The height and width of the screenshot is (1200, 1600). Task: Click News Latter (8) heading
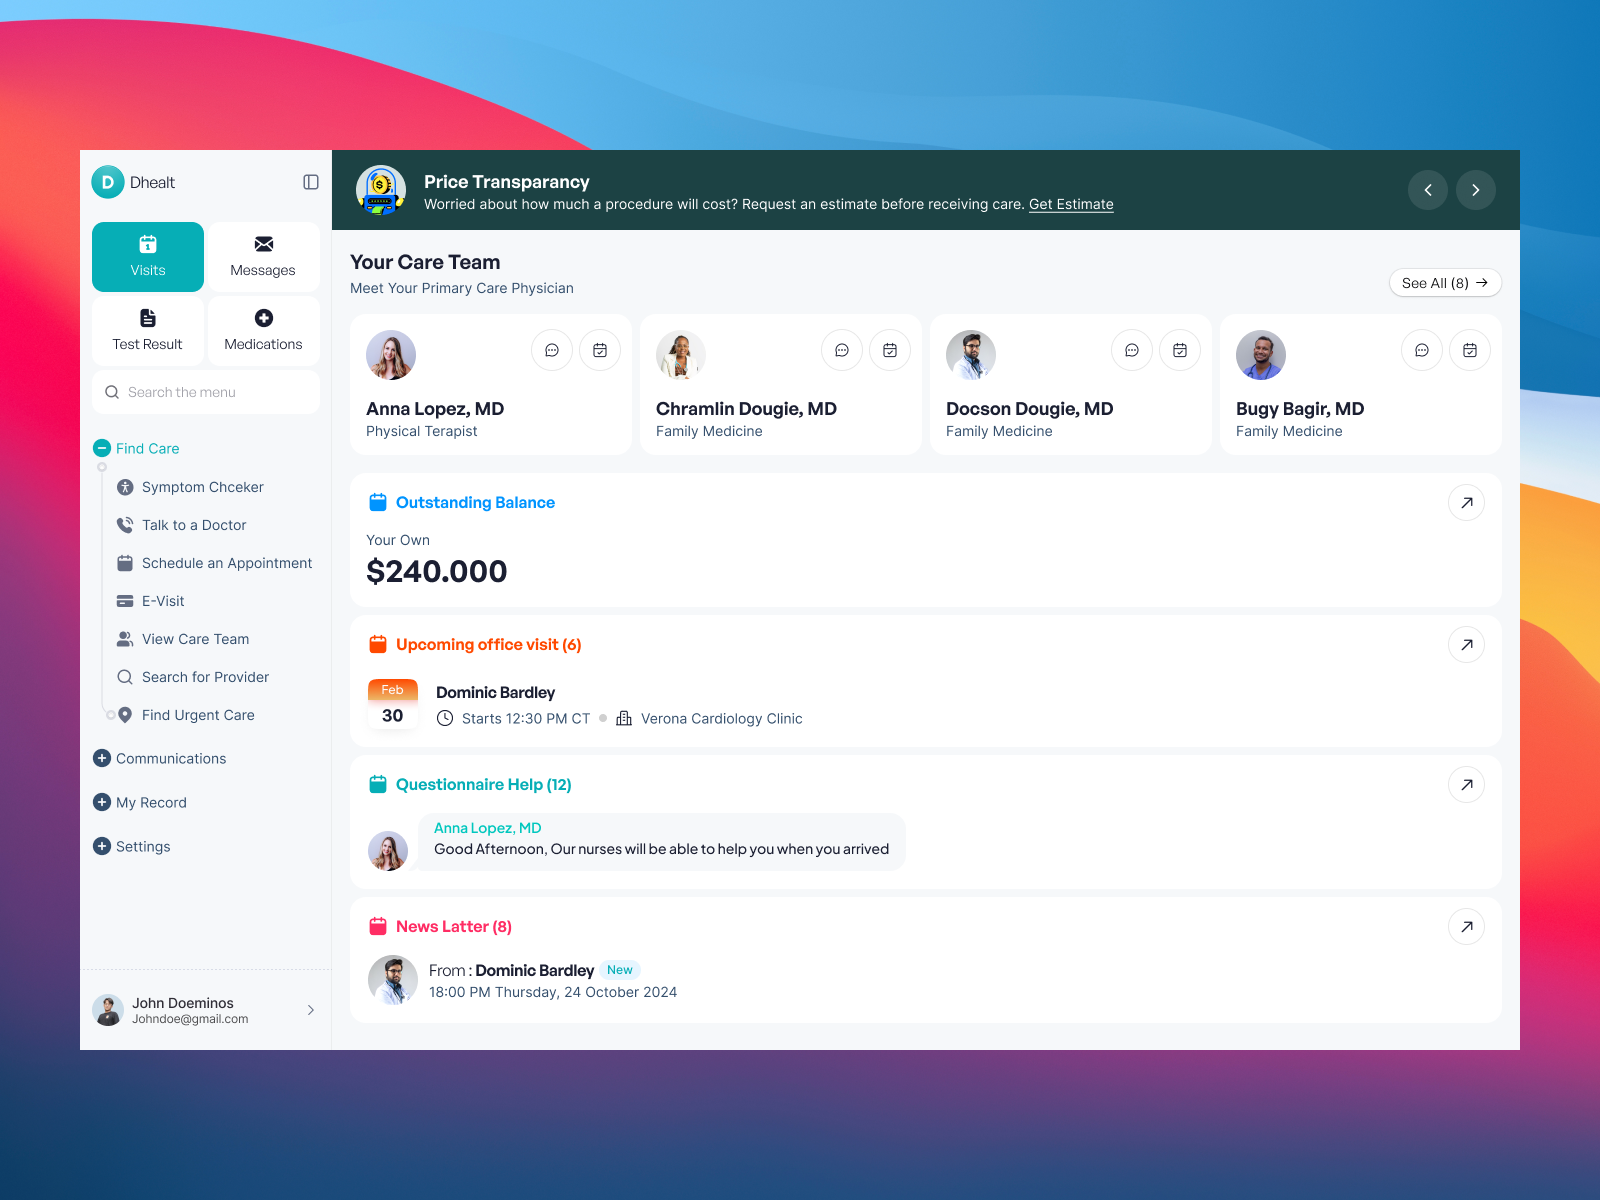click(x=454, y=926)
